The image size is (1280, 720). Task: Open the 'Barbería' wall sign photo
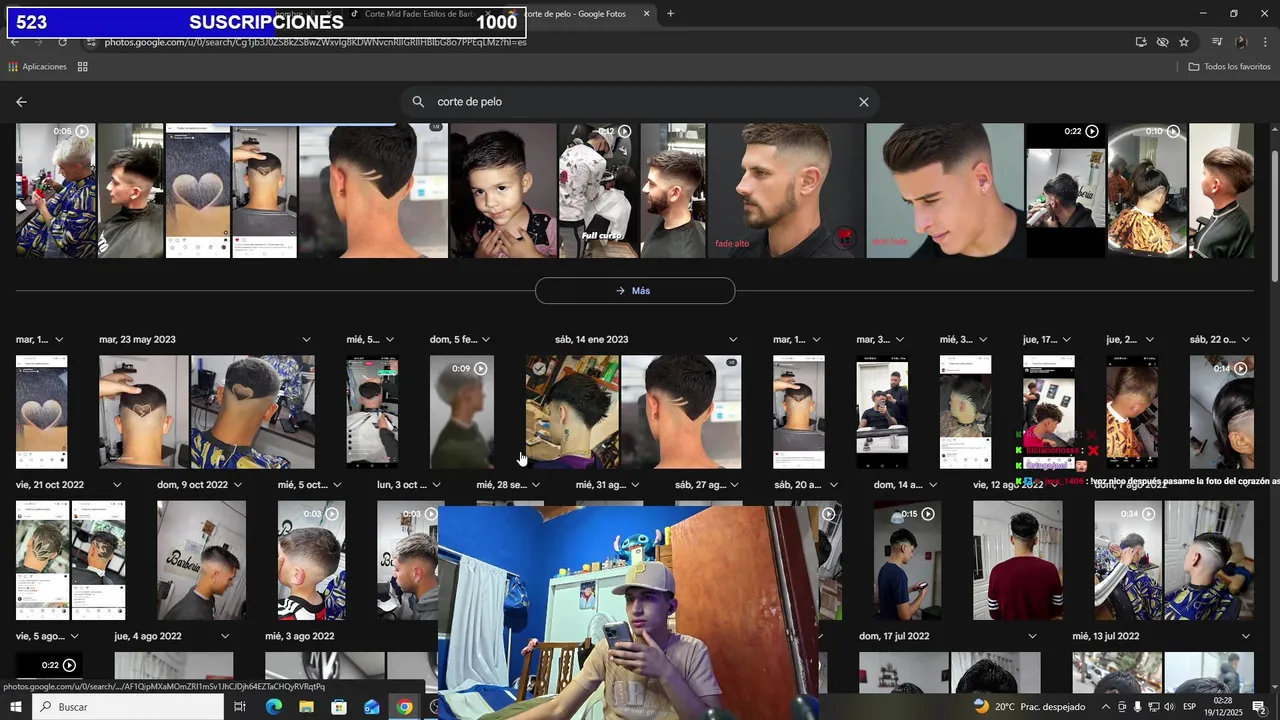pyautogui.click(x=201, y=561)
